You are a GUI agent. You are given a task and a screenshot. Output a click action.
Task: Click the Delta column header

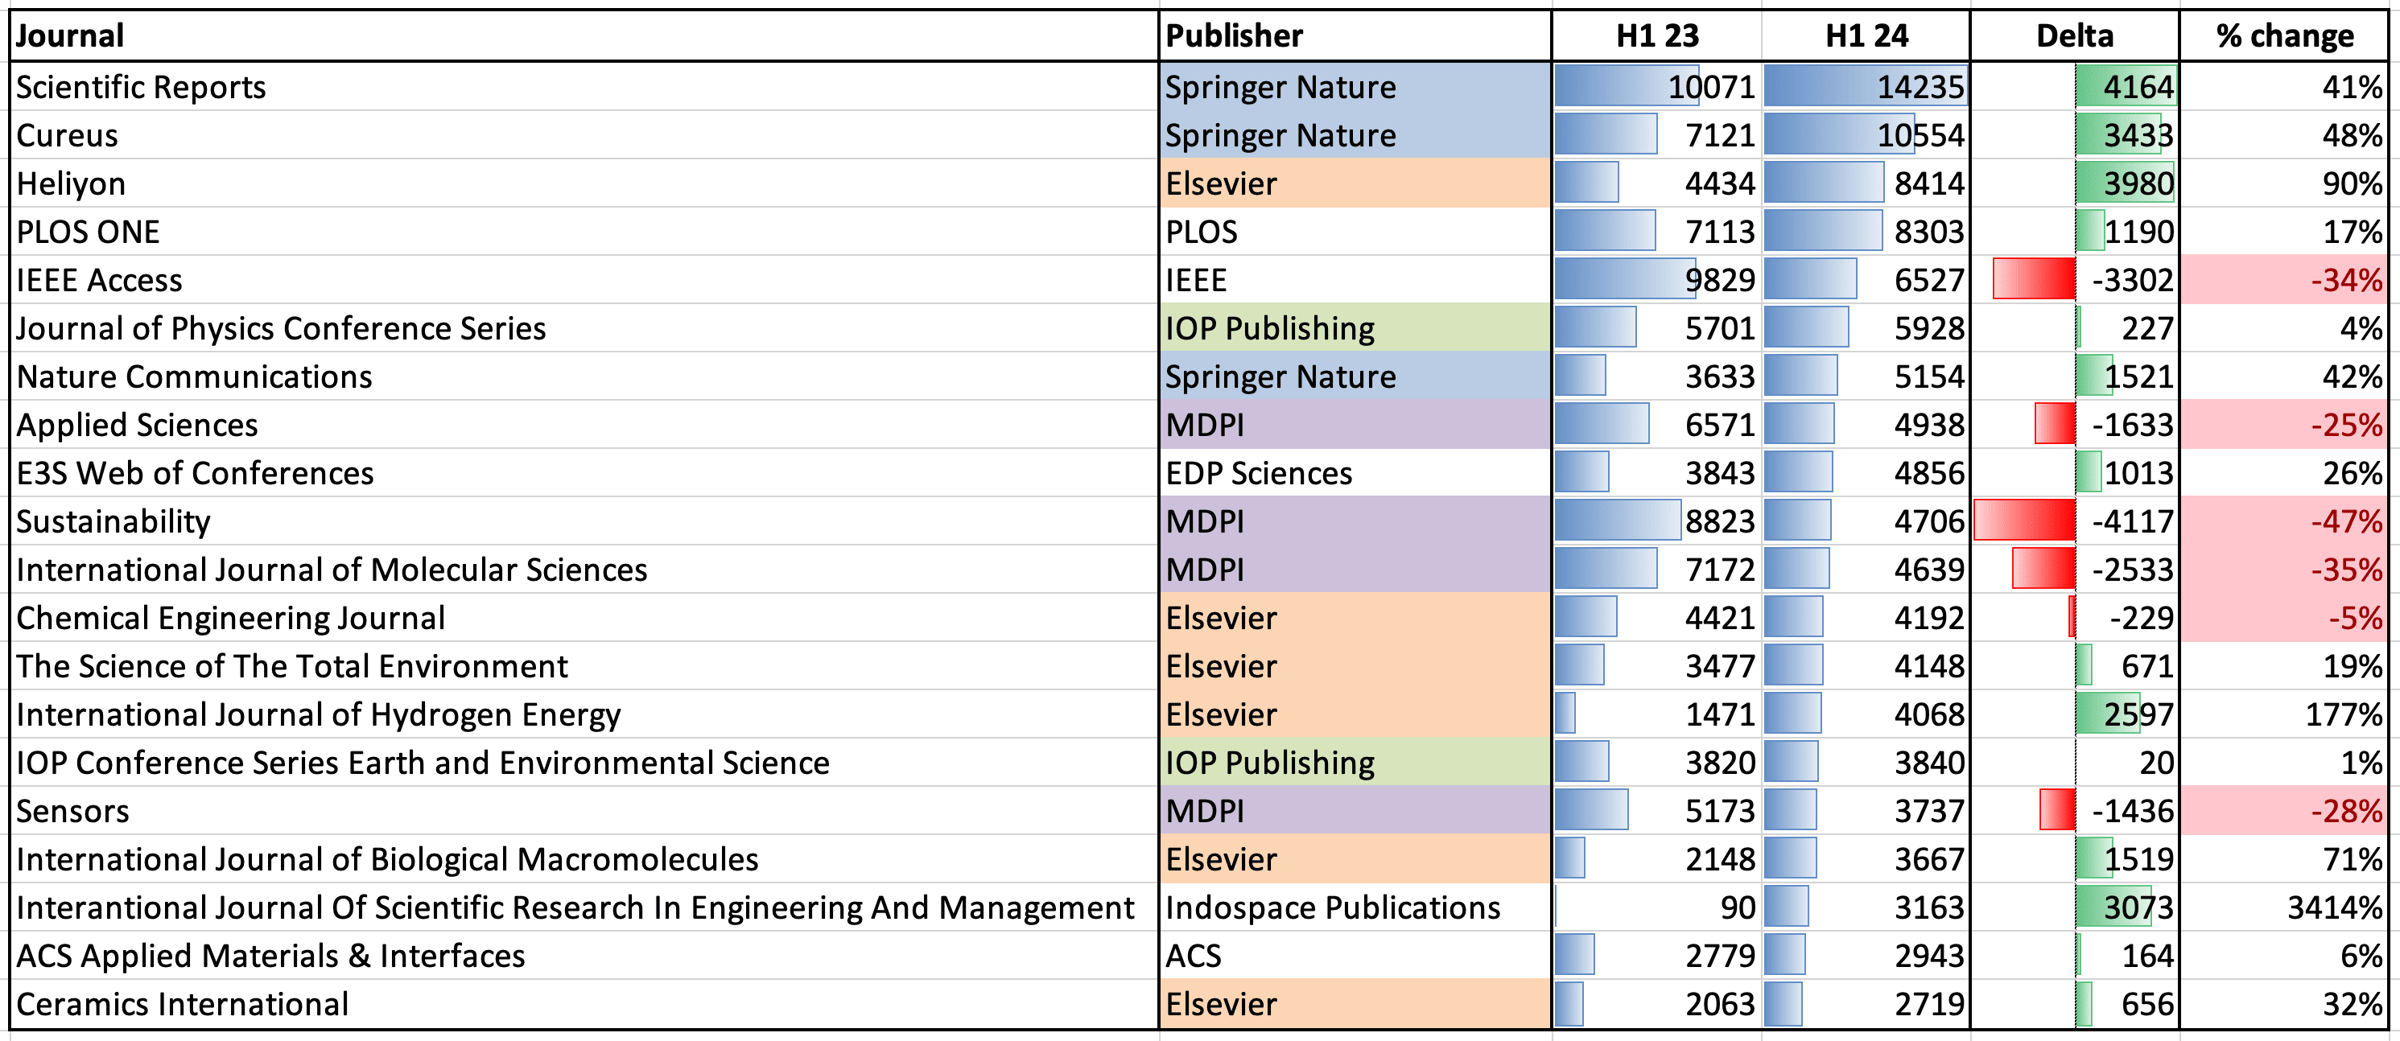click(2075, 36)
